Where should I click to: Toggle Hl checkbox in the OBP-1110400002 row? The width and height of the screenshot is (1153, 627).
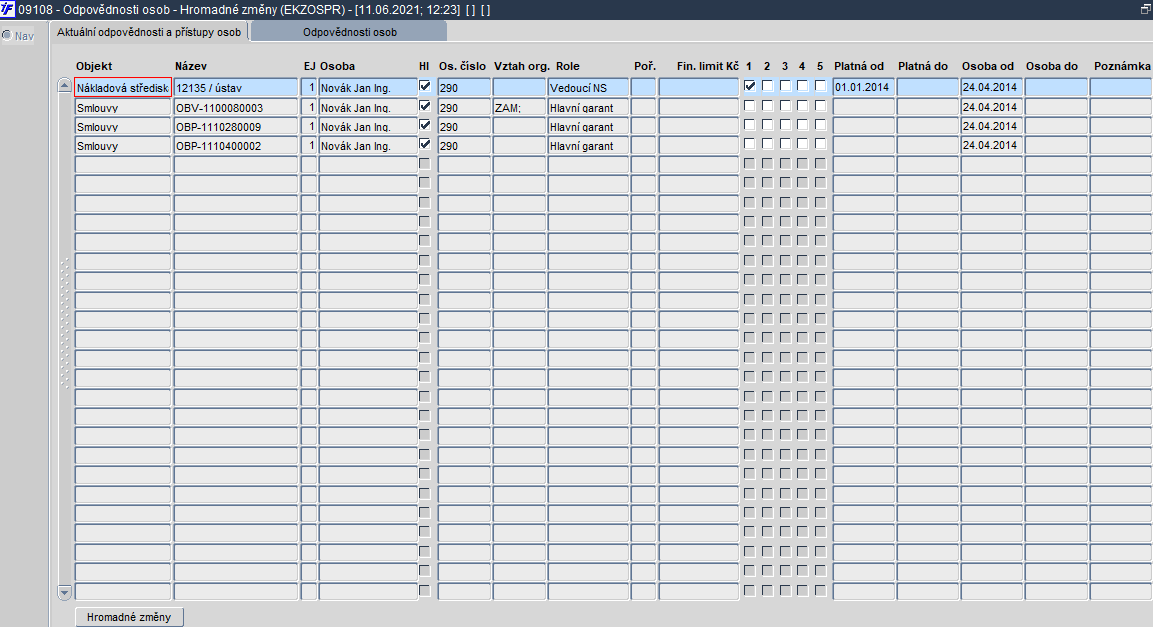click(x=424, y=144)
